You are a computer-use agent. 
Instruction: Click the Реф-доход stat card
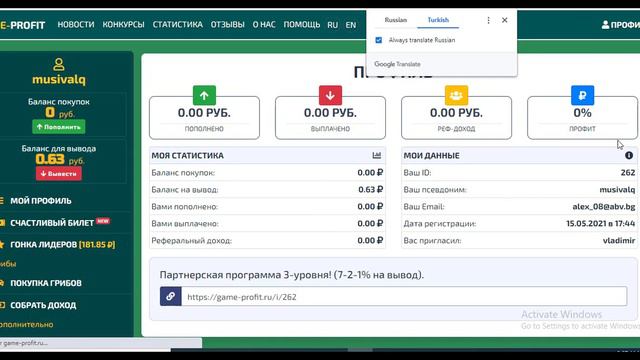pos(456,118)
